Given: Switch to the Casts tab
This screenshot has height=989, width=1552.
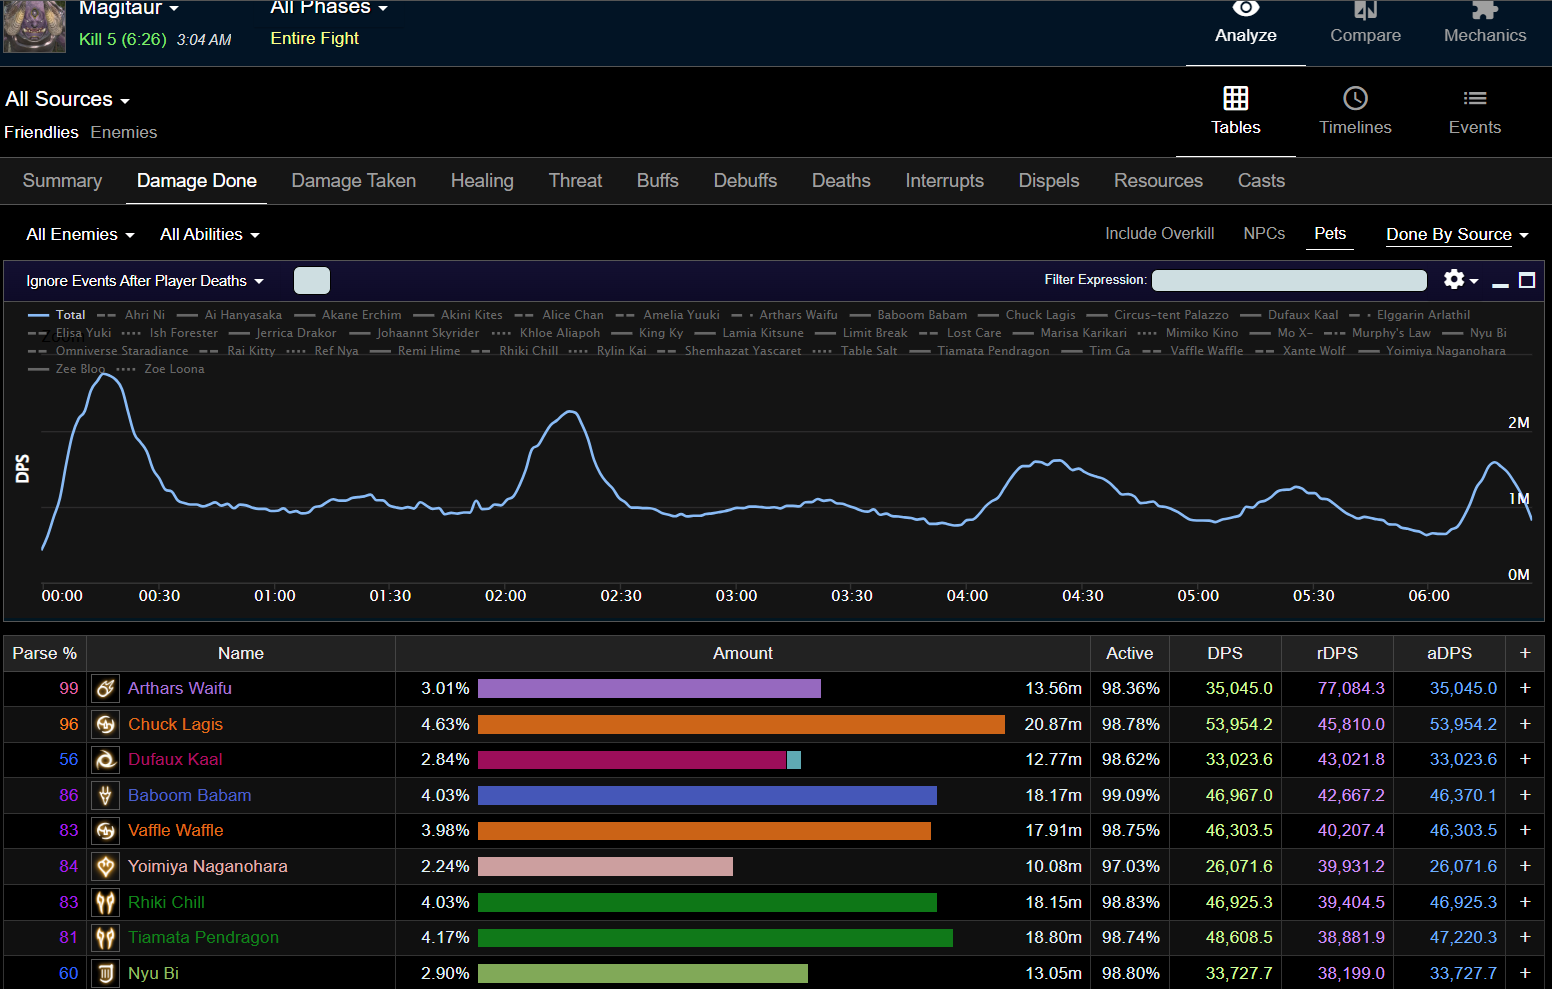Looking at the screenshot, I should pyautogui.click(x=1261, y=181).
